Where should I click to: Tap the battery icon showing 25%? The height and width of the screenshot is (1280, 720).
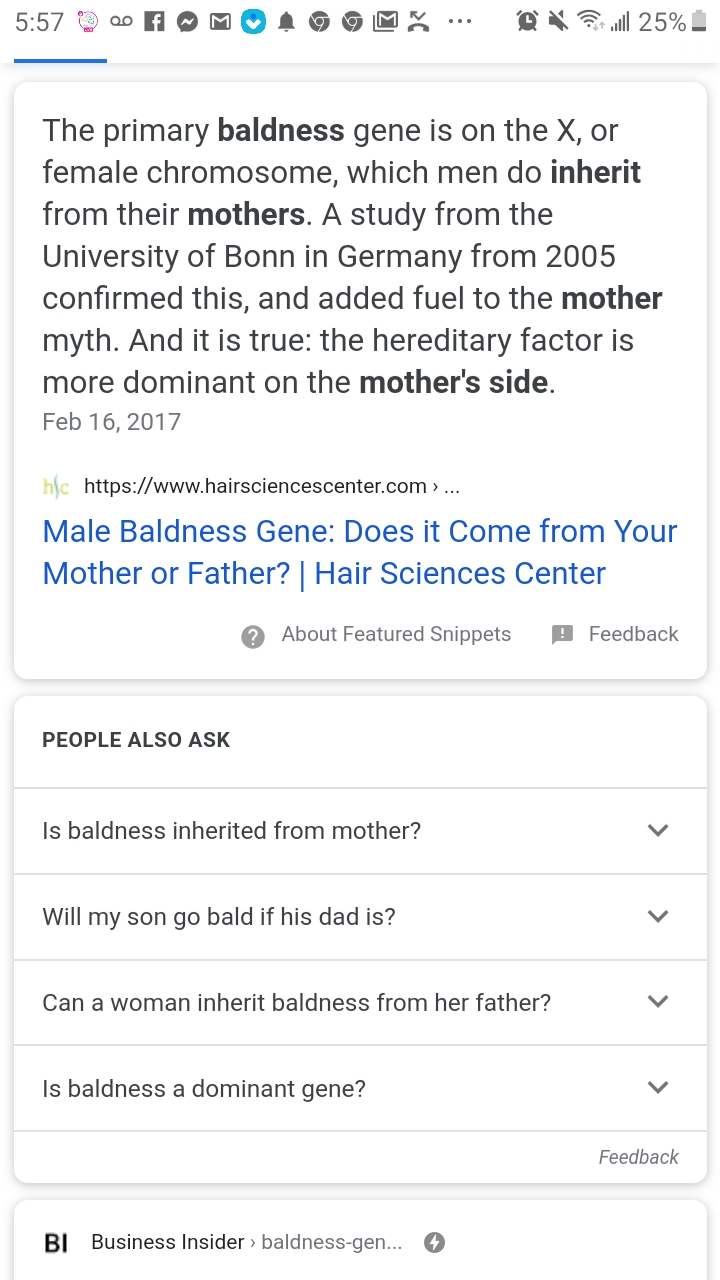(699, 22)
